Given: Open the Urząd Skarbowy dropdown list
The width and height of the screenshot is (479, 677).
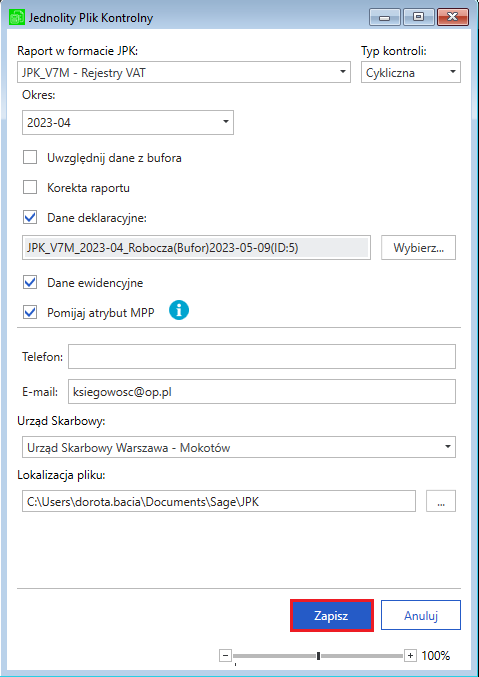Looking at the screenshot, I should [x=239, y=447].
